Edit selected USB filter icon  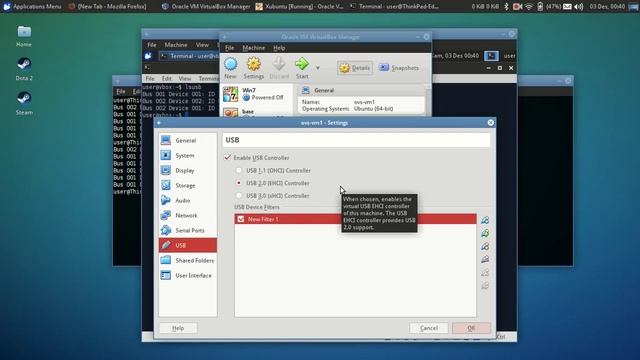pos(485,247)
